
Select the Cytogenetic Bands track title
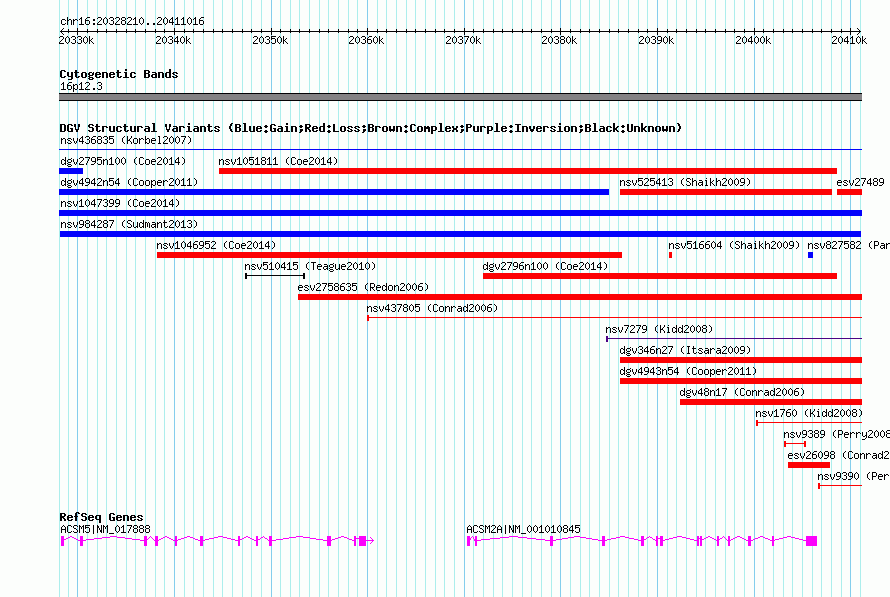click(119, 74)
